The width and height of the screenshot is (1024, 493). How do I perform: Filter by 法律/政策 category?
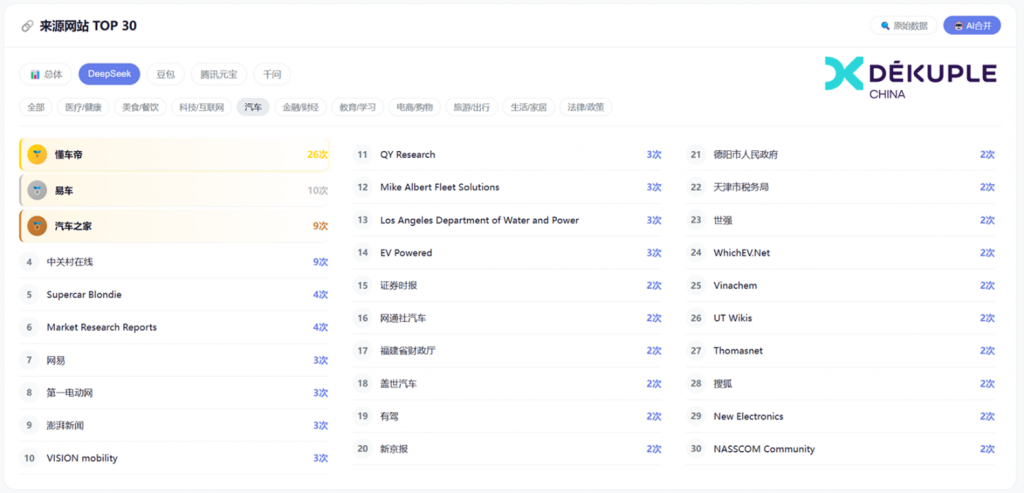pos(586,107)
